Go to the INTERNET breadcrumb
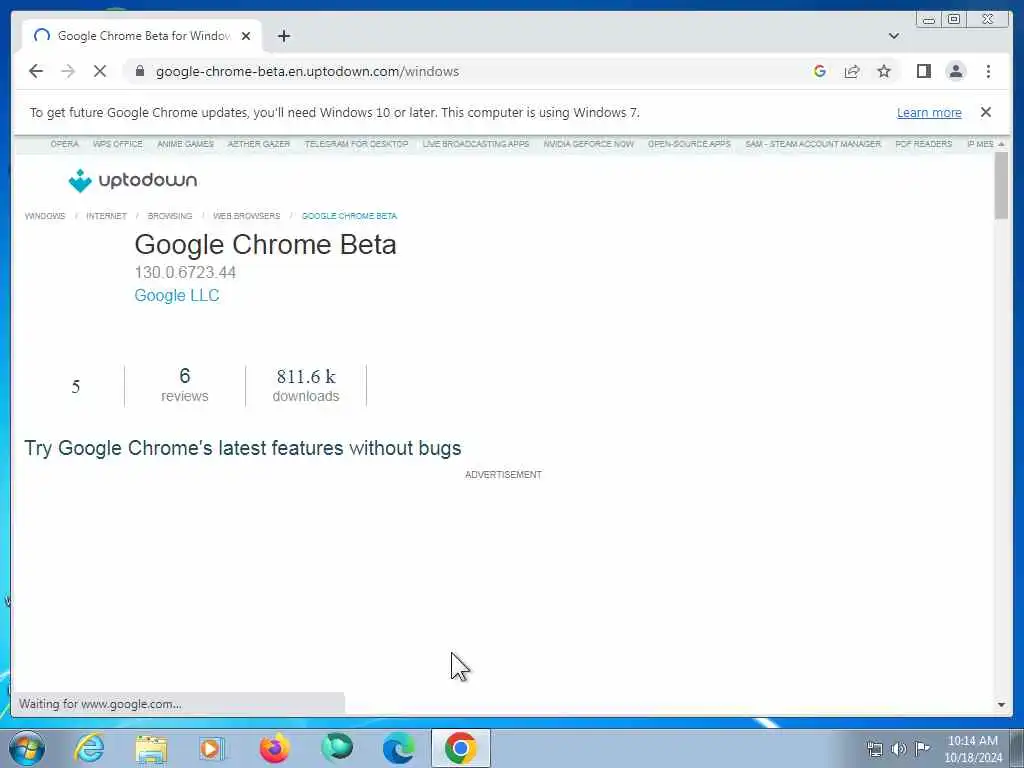 pos(106,216)
